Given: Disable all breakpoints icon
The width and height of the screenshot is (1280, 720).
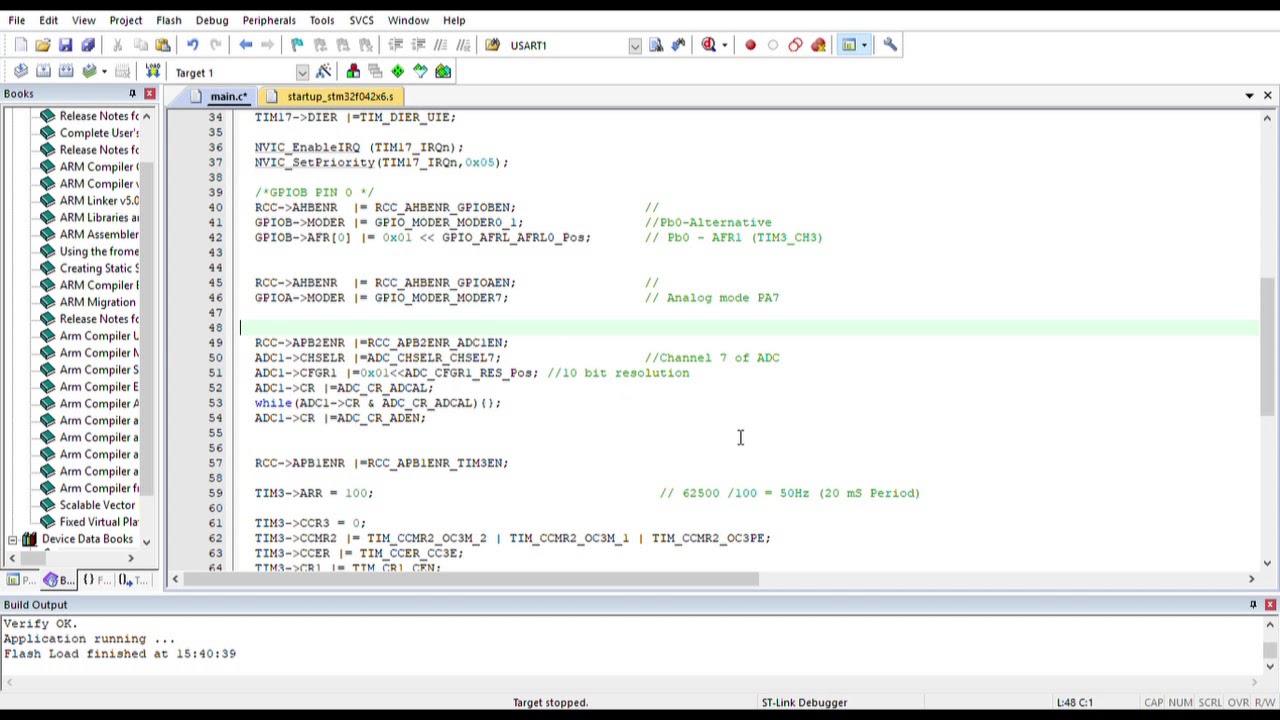Looking at the screenshot, I should coord(795,45).
